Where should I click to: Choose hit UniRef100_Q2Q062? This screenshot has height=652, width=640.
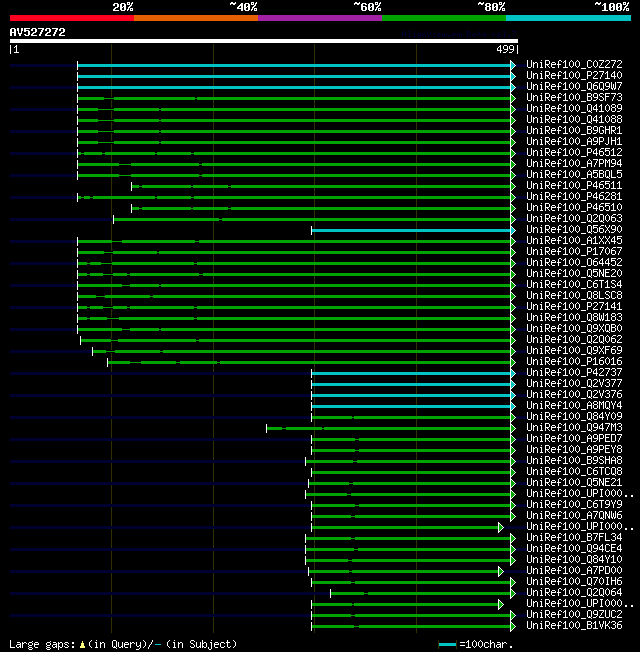point(574,340)
